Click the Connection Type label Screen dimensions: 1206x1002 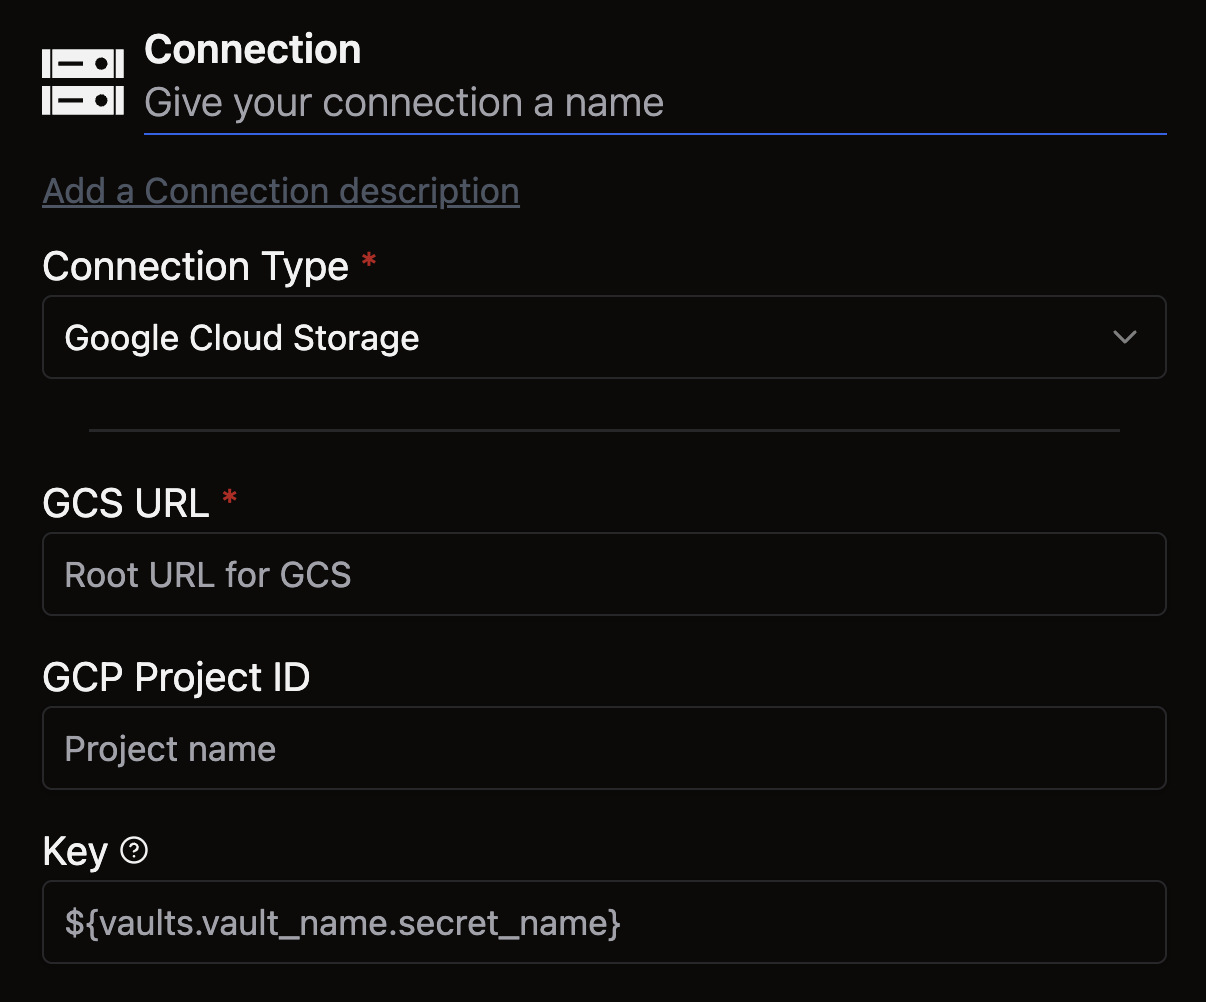click(x=196, y=266)
